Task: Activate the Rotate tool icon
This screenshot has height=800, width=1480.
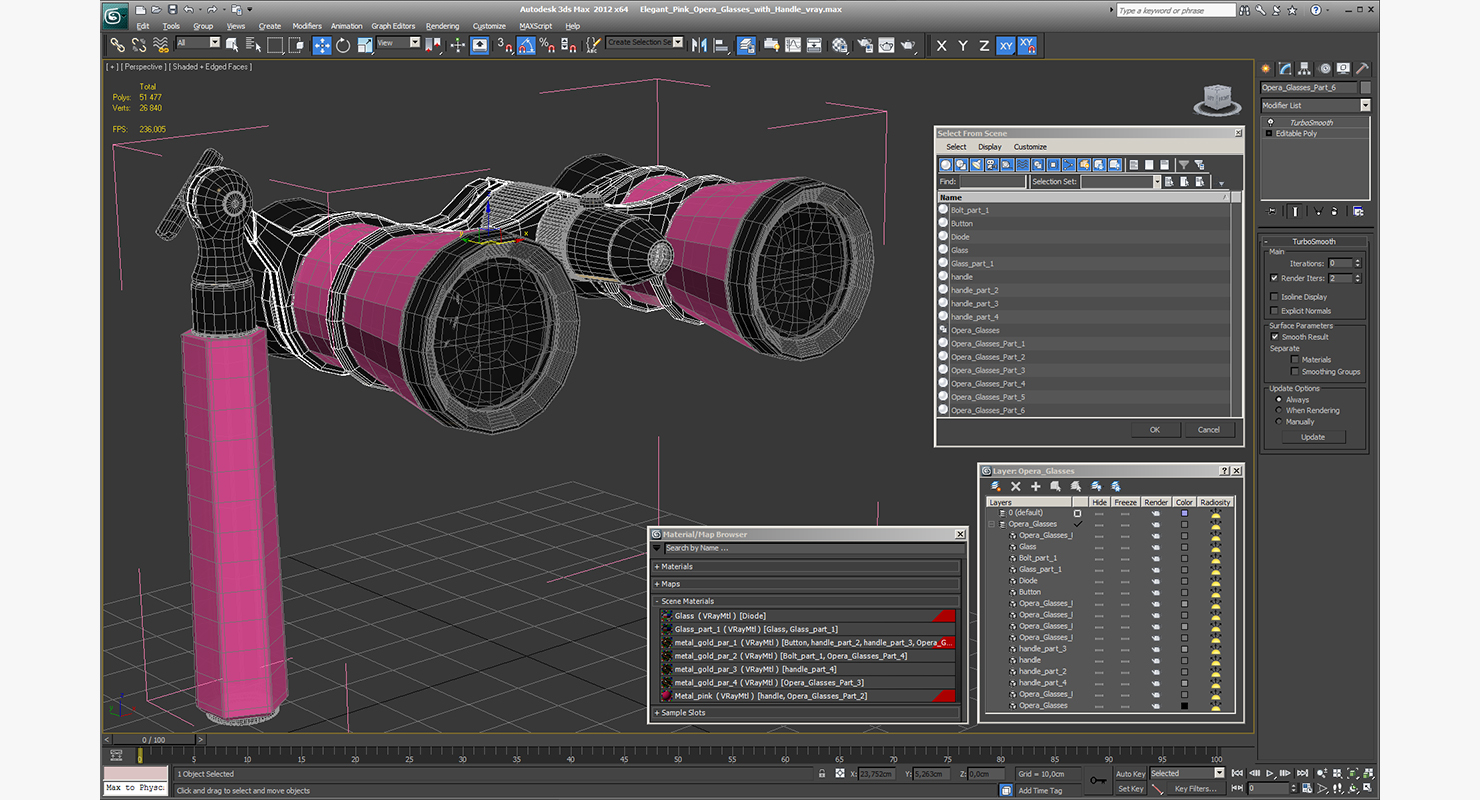Action: pos(343,45)
